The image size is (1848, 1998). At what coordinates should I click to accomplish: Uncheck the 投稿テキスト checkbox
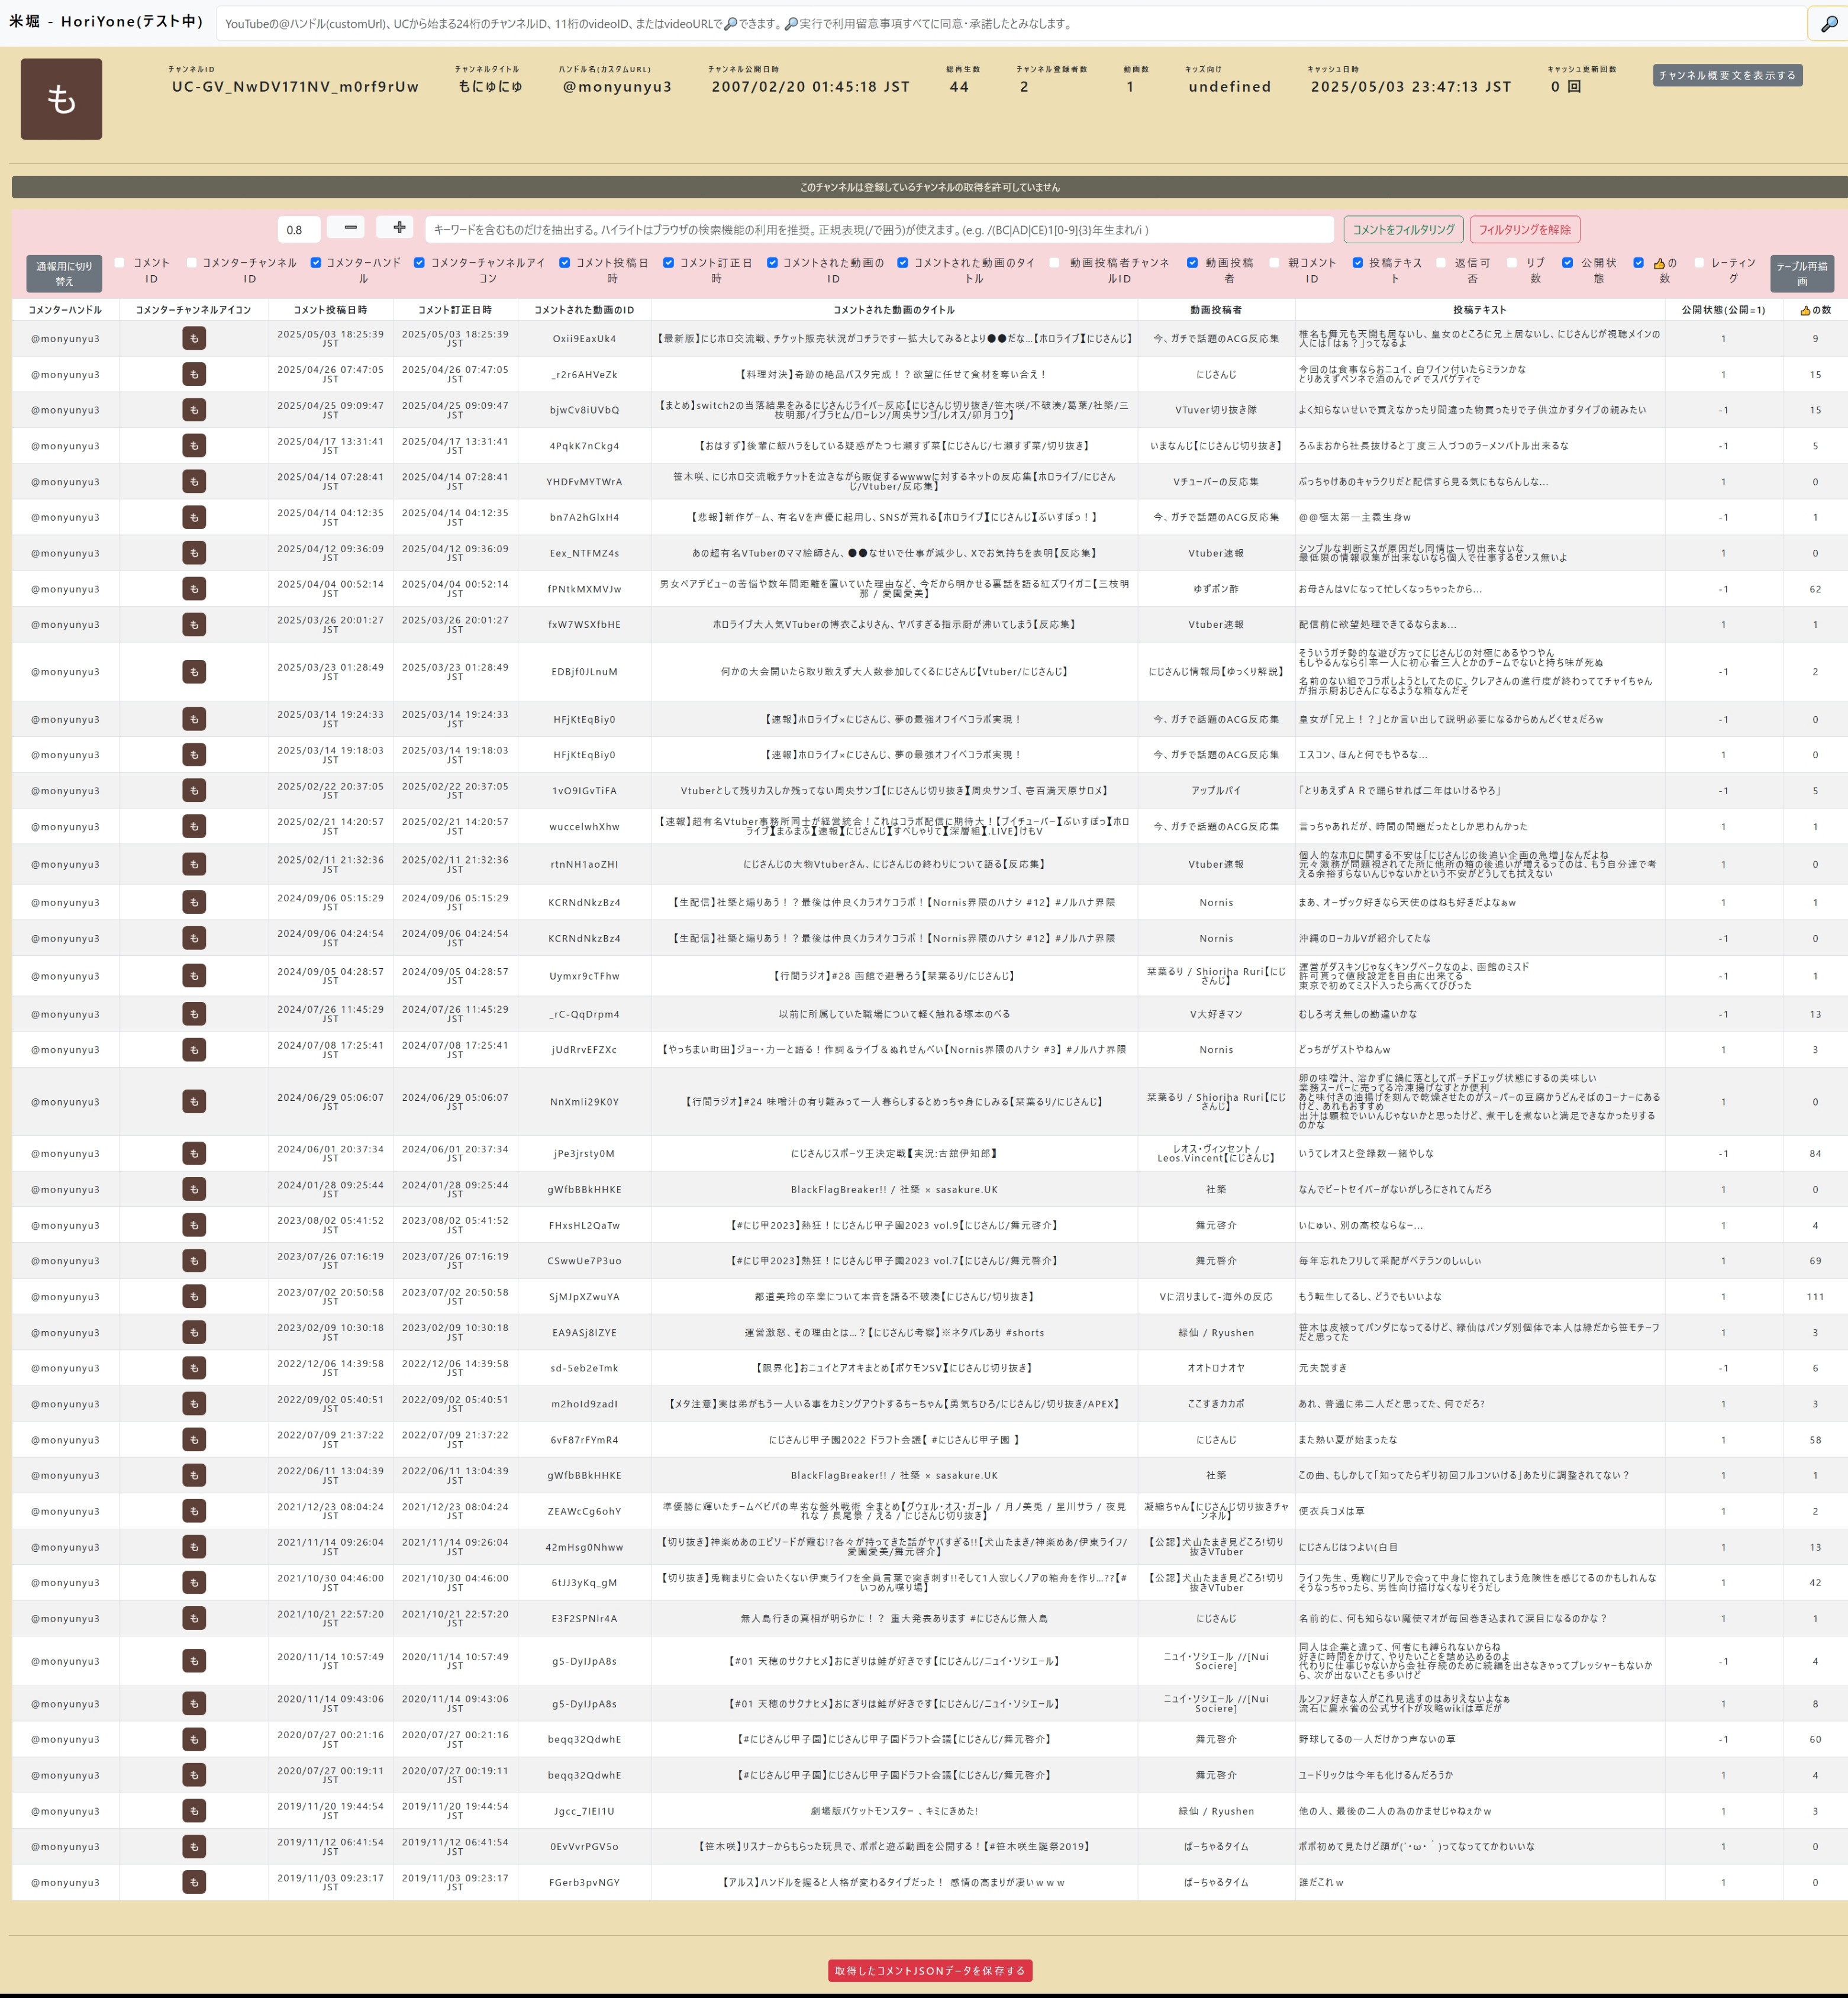tap(1358, 263)
